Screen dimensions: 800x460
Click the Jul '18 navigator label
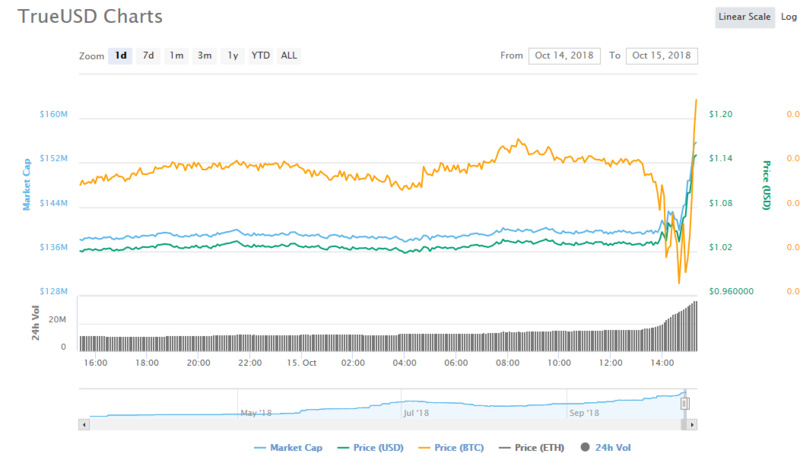point(416,413)
